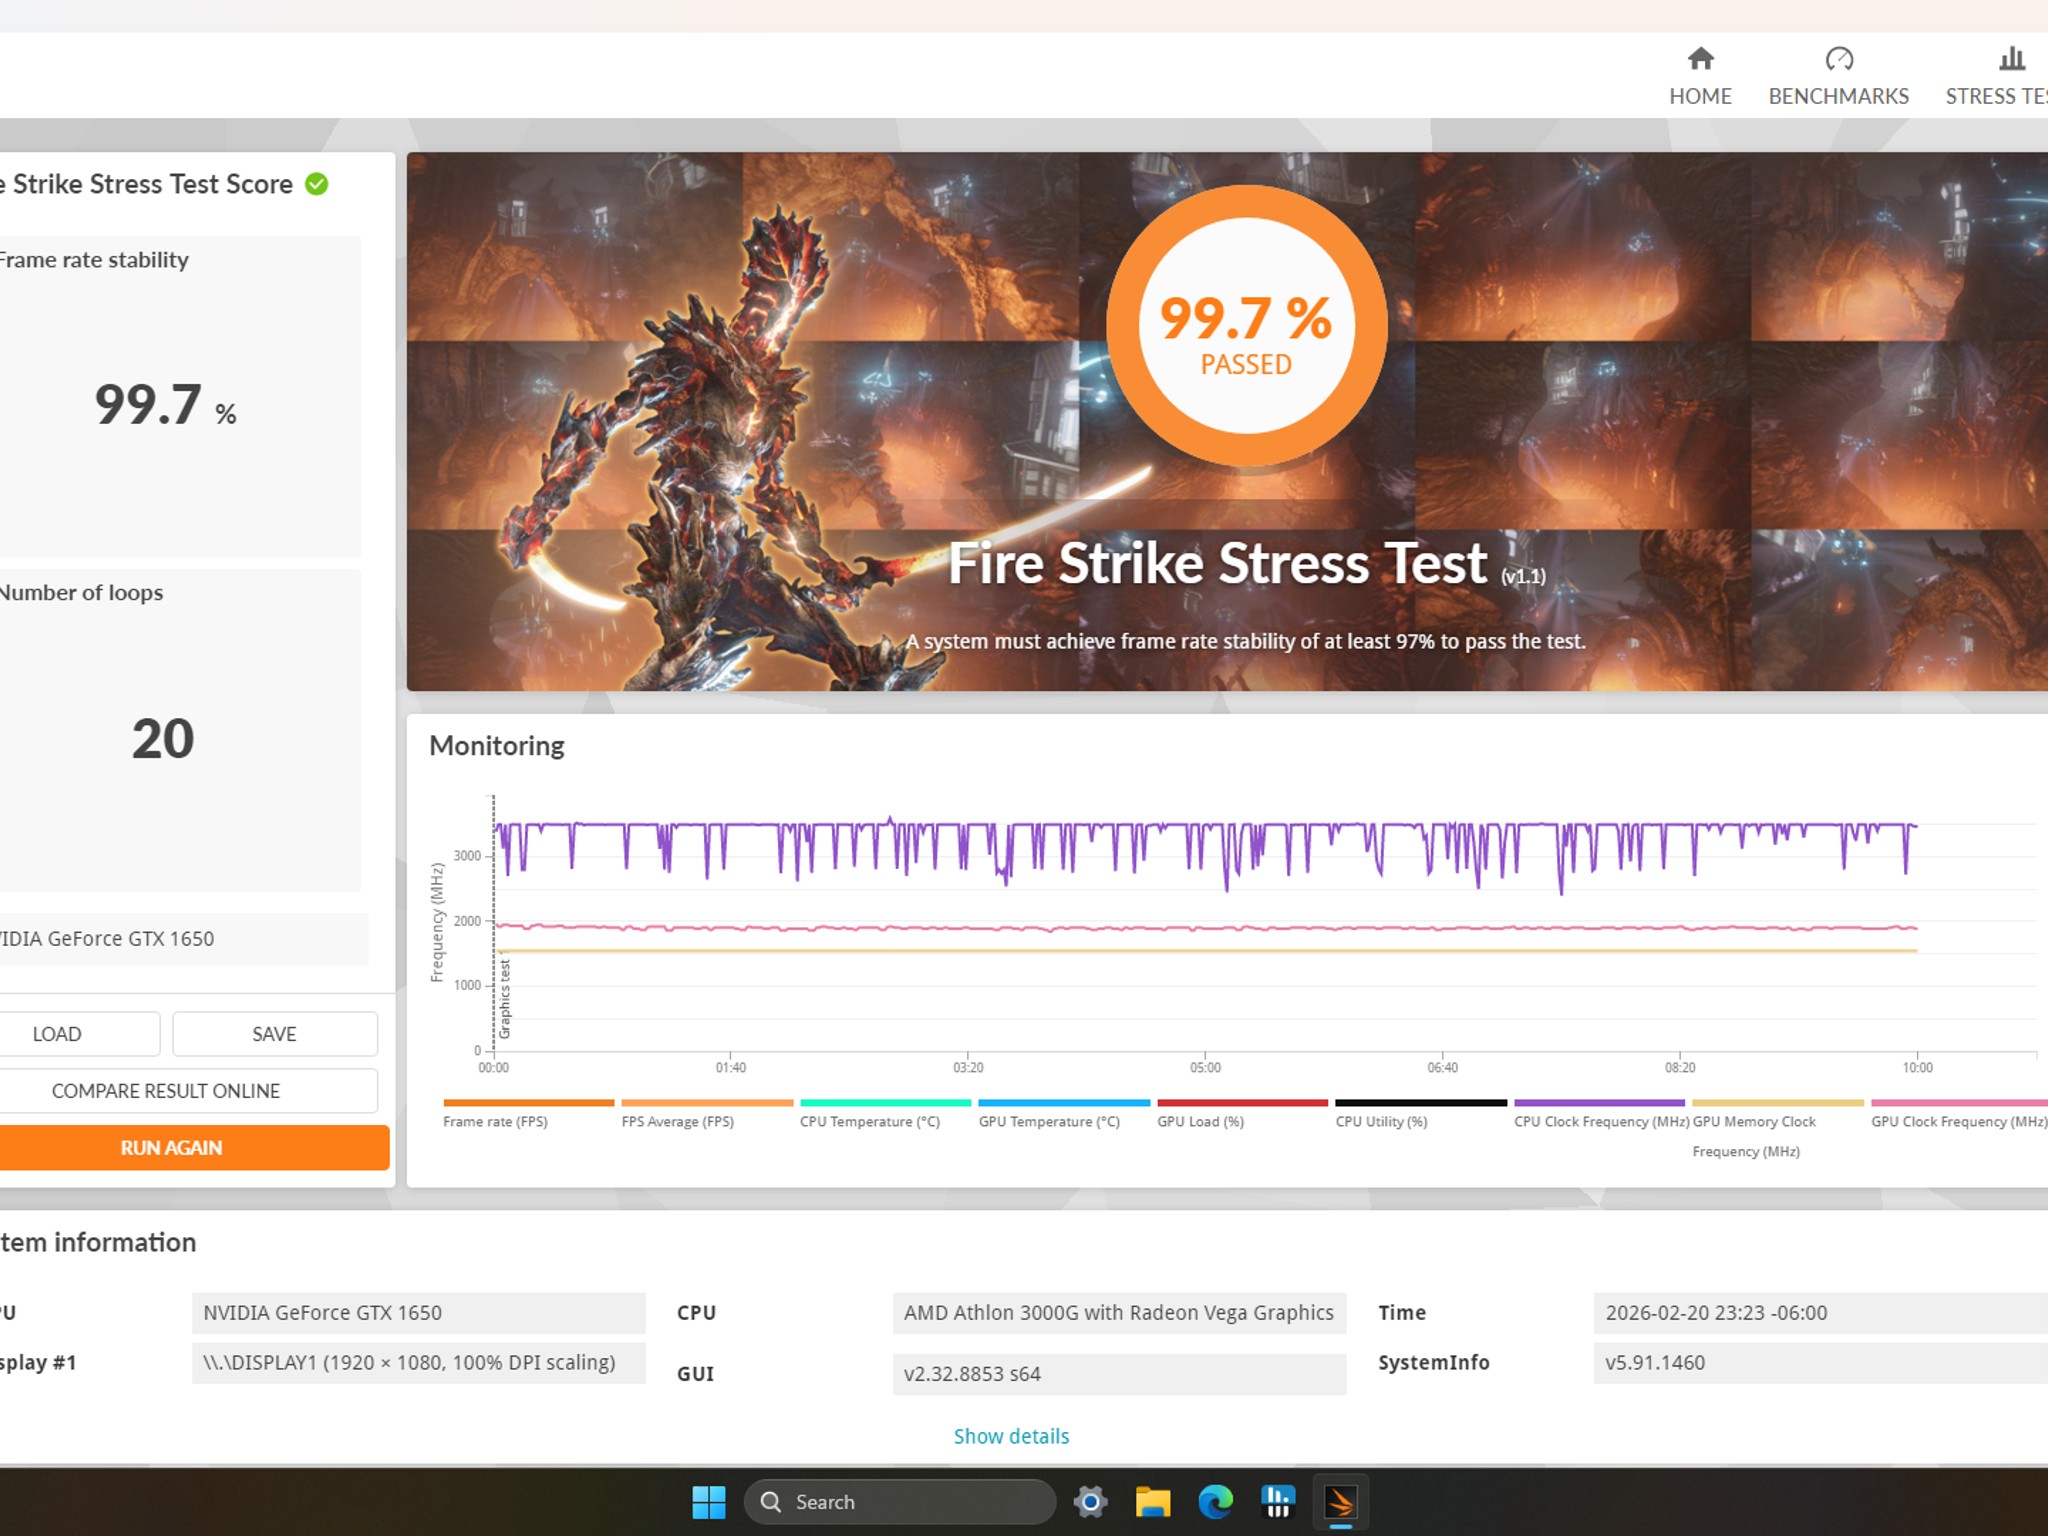Open the blue bar-chart taskbar app

pos(1278,1502)
